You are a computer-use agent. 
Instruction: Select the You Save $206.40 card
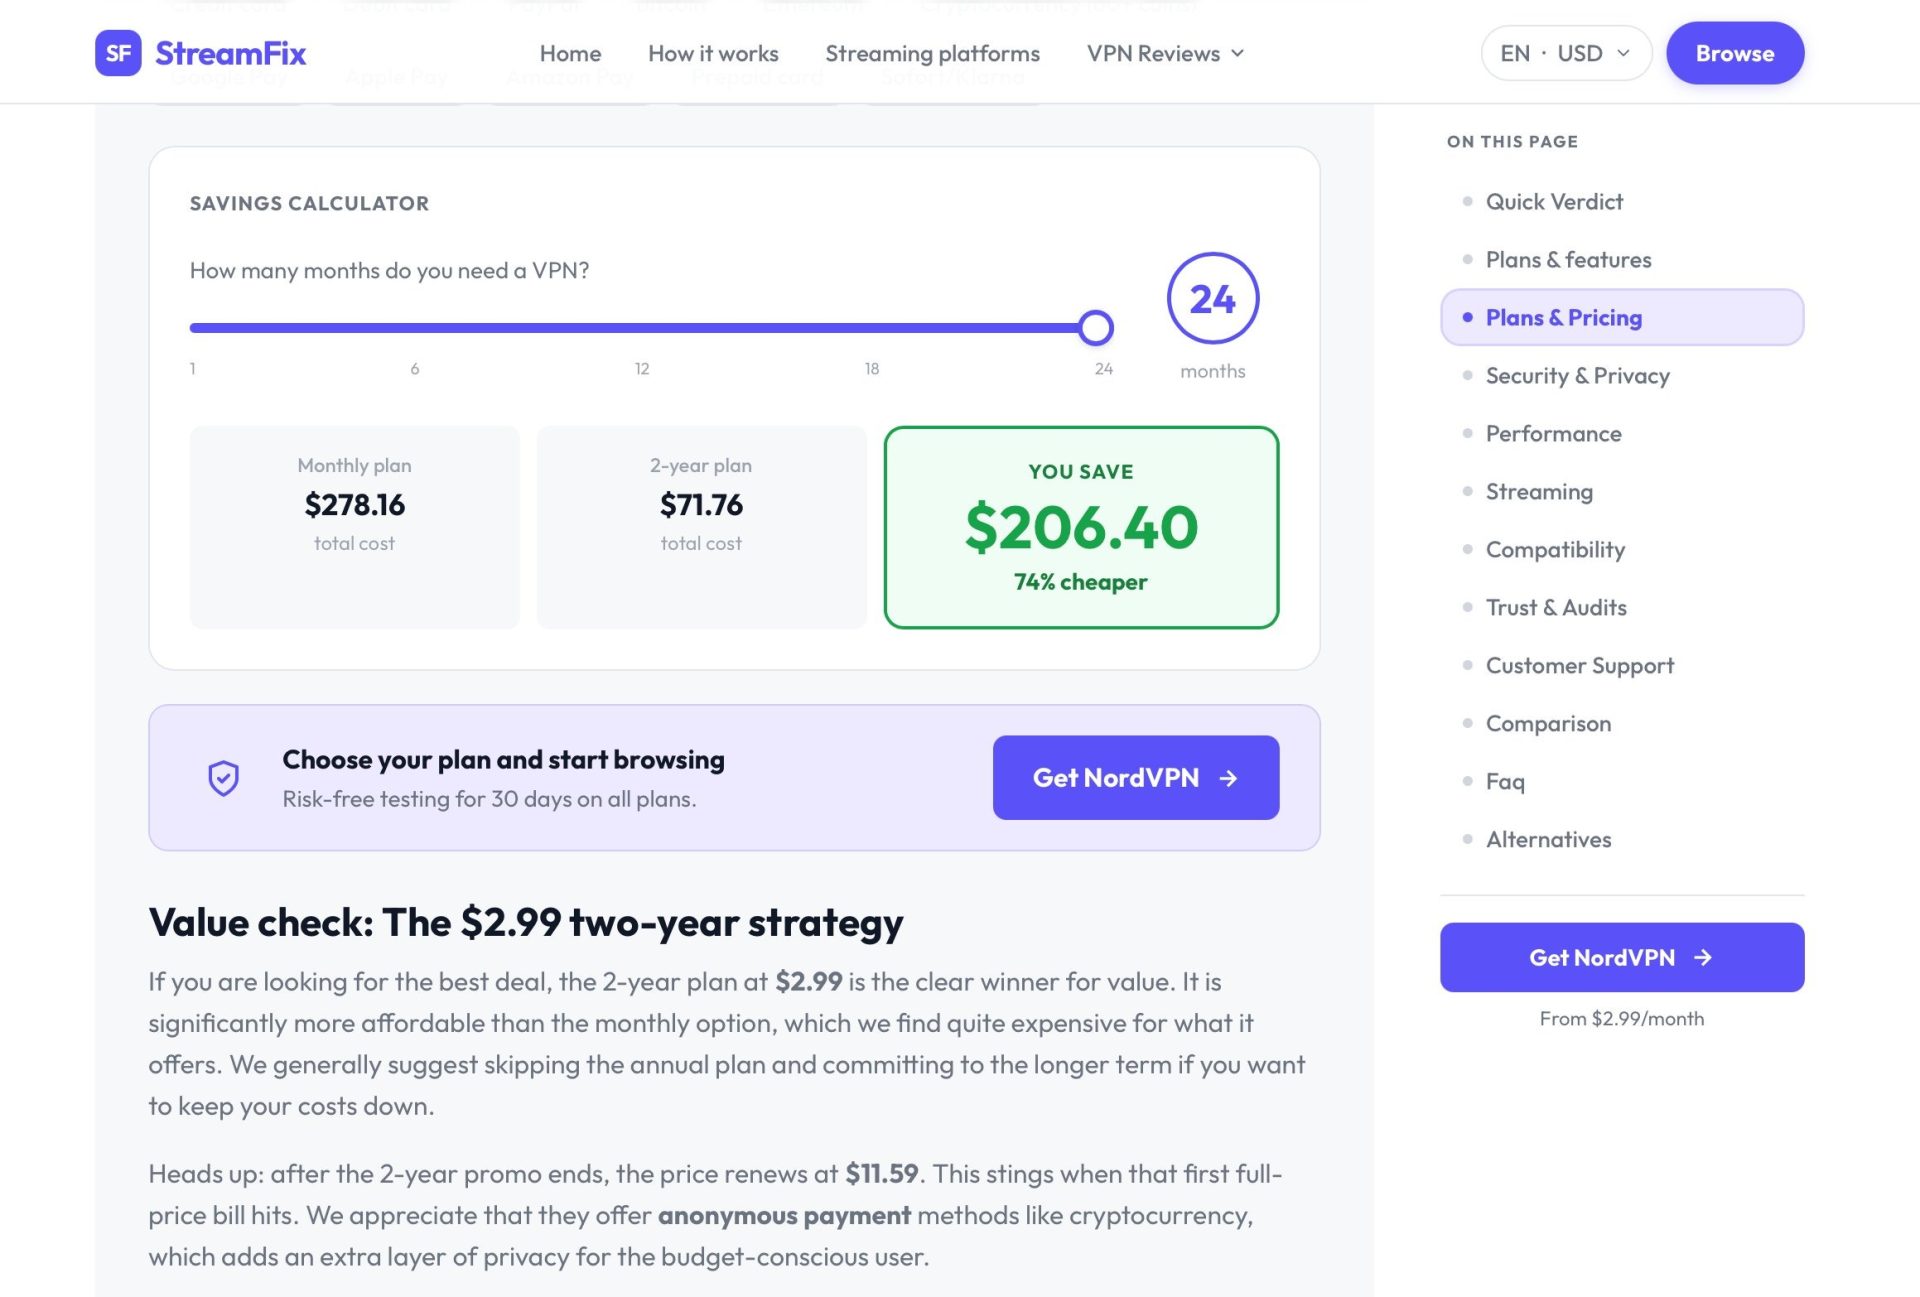[1081, 527]
